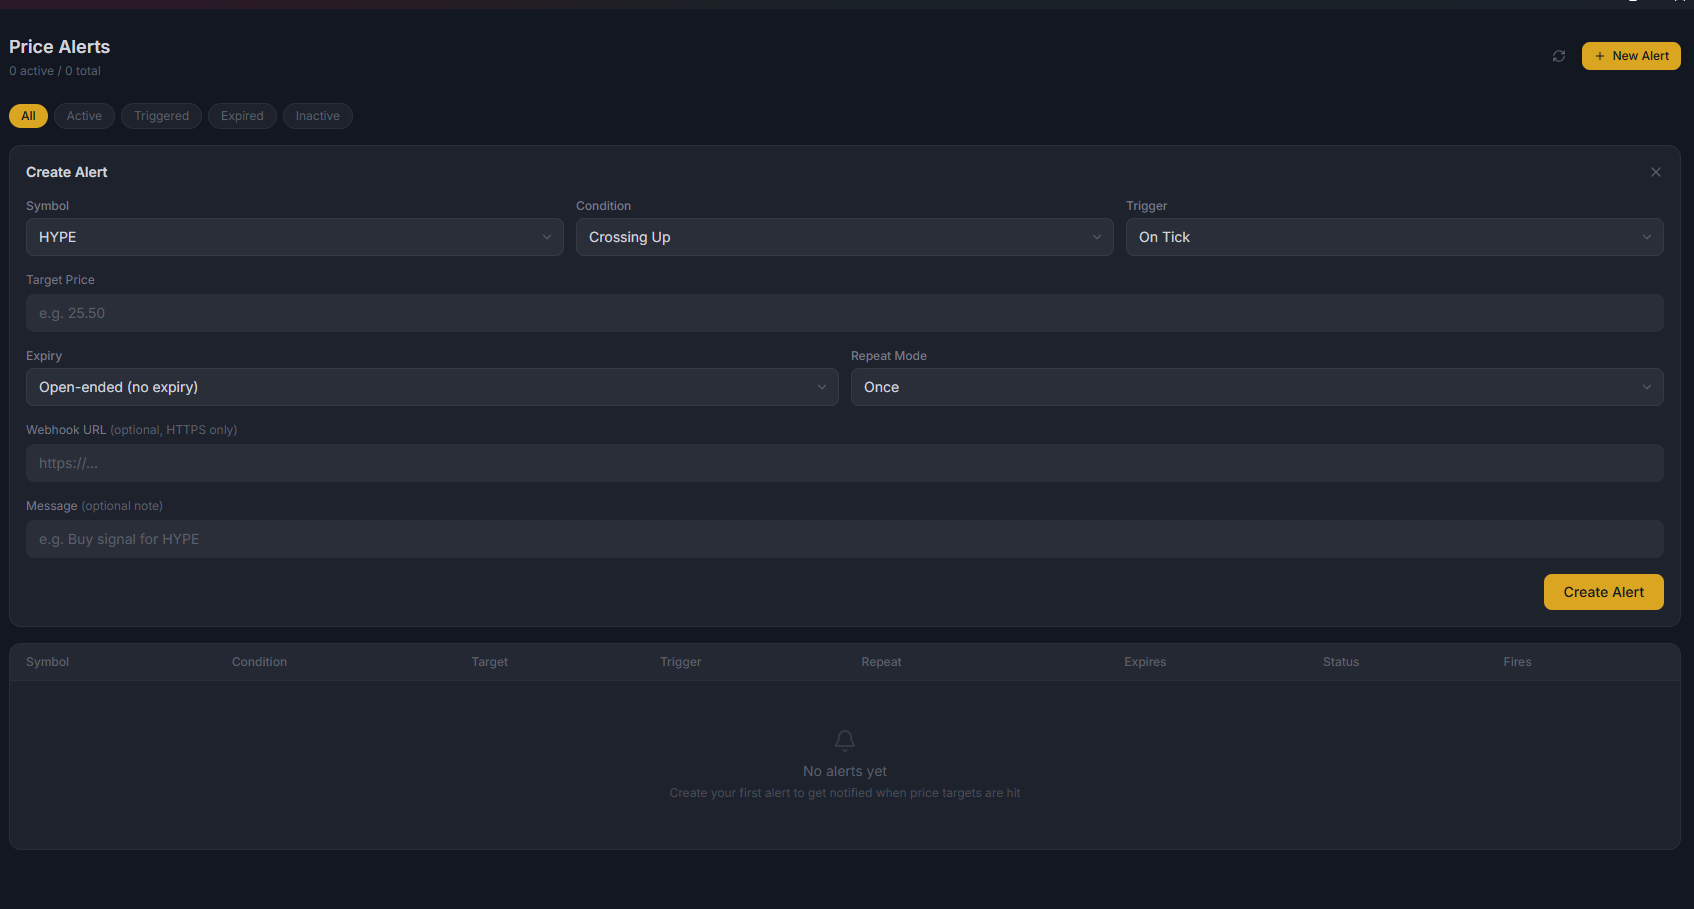Click the bell icon above 'No alerts yet'
1694x909 pixels.
pos(844,741)
